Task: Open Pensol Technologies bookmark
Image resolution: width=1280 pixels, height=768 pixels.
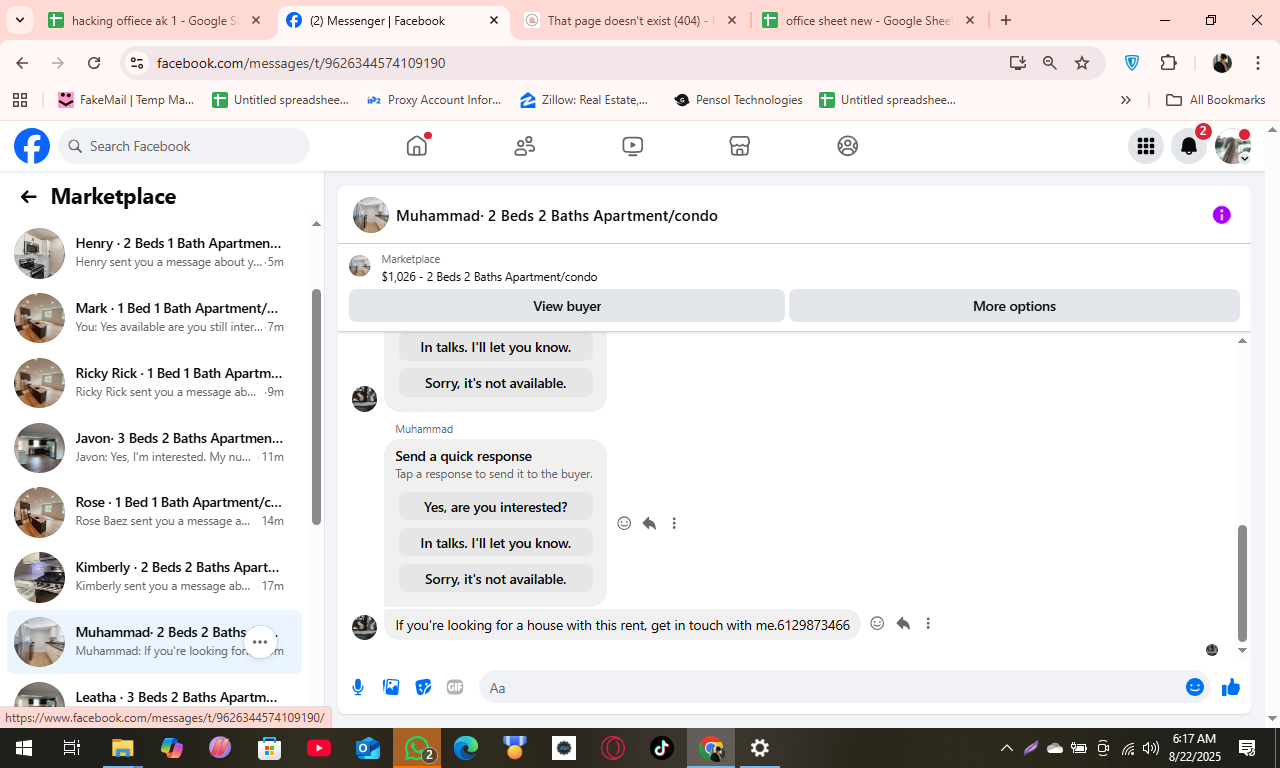Action: pos(739,100)
